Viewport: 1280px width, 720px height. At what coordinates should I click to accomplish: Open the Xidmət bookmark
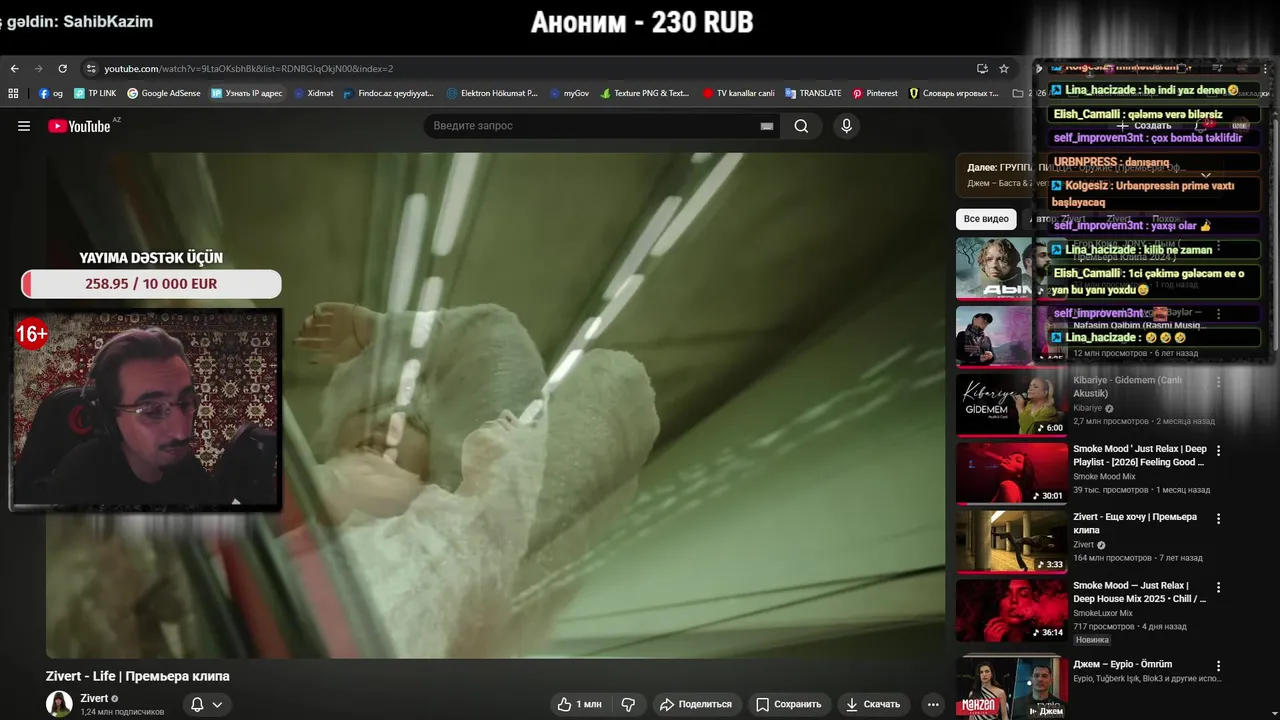(x=314, y=93)
